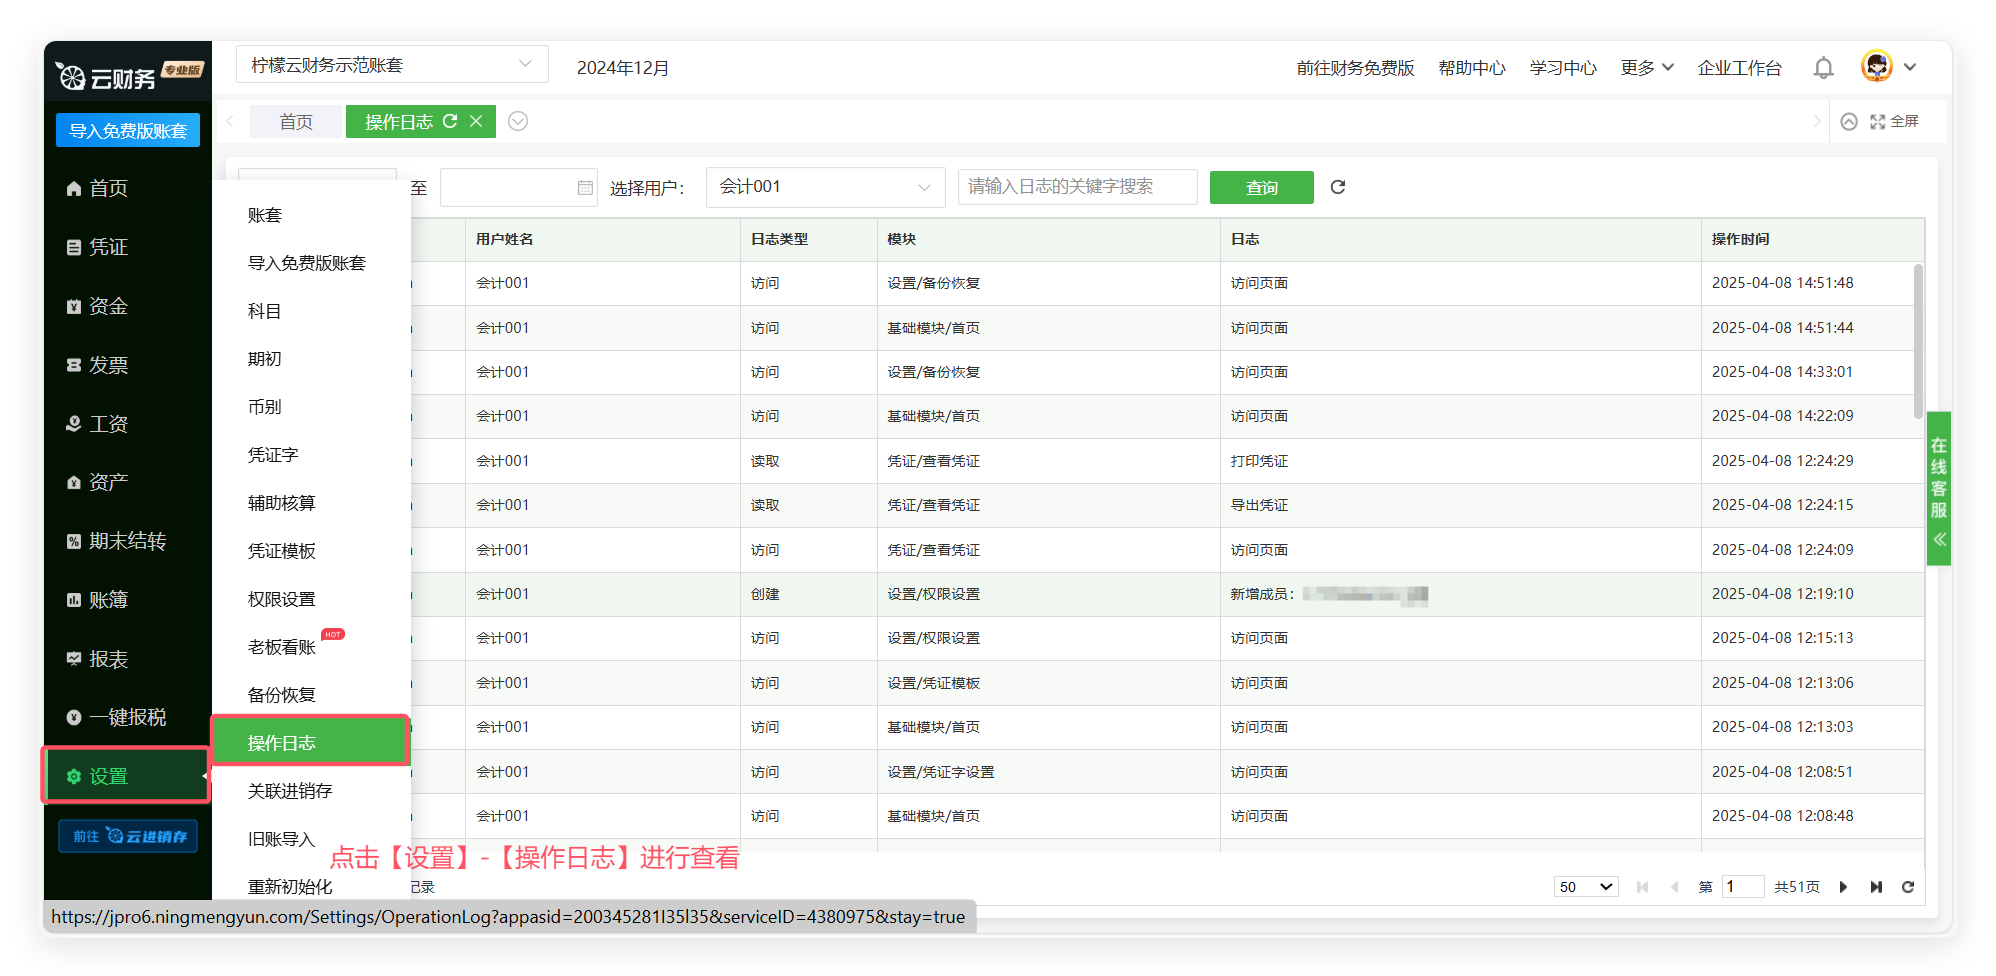Open the calendar icon in the end date field
The height and width of the screenshot is (976, 1996).
(x=585, y=188)
